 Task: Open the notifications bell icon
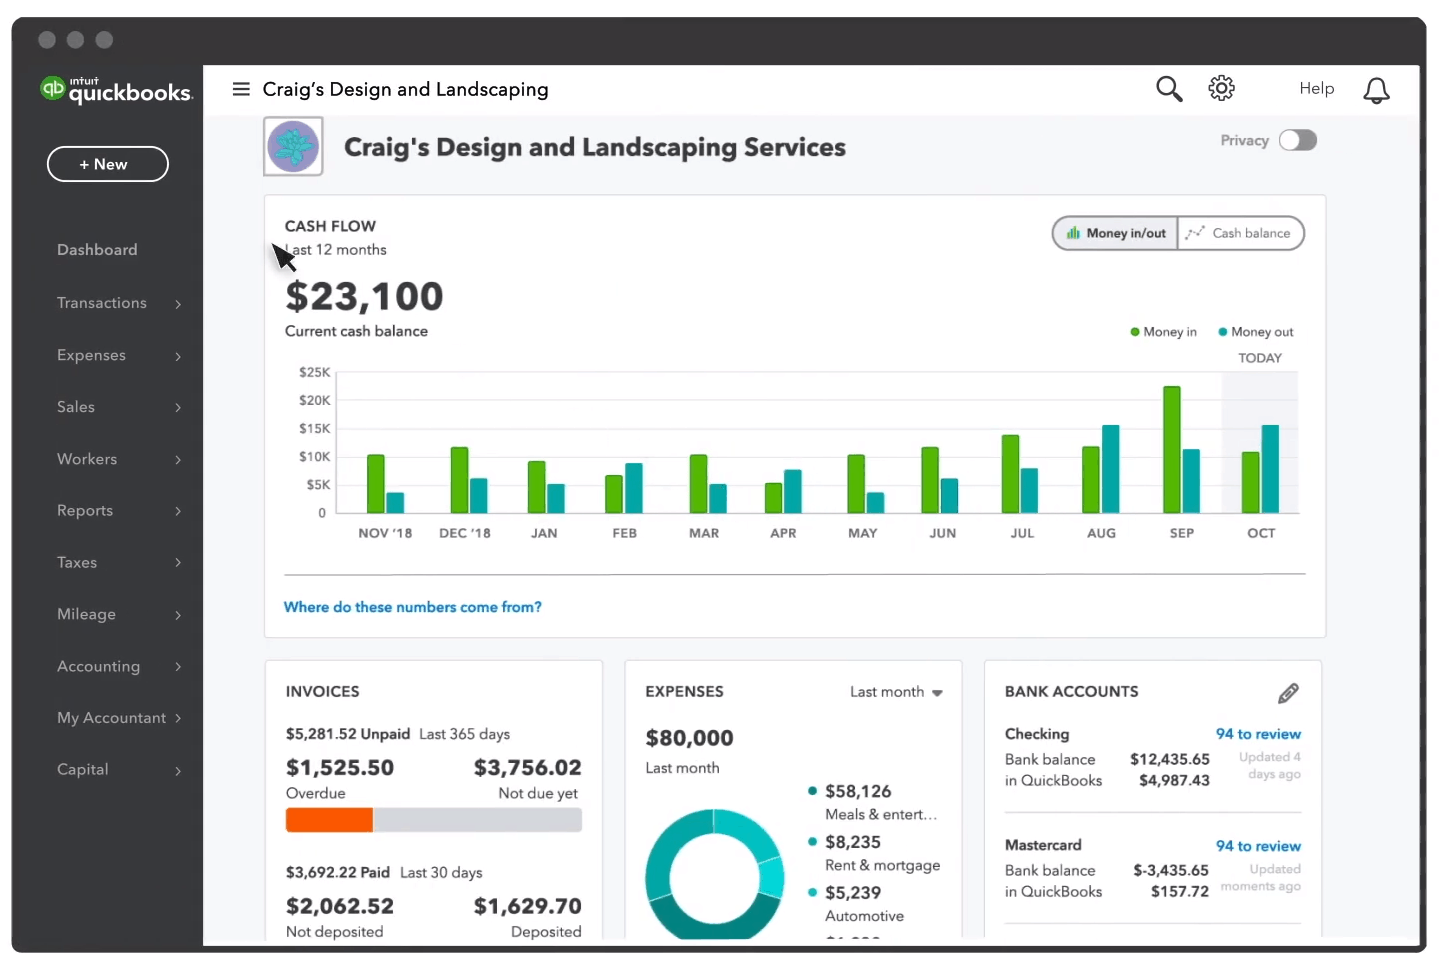click(x=1376, y=91)
